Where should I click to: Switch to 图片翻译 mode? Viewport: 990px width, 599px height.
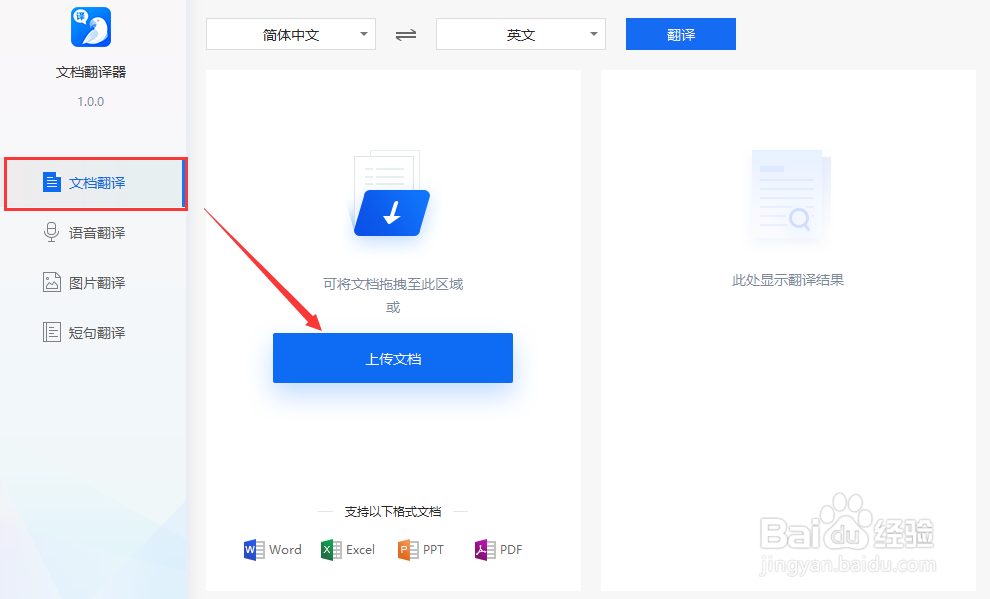pyautogui.click(x=52, y=282)
